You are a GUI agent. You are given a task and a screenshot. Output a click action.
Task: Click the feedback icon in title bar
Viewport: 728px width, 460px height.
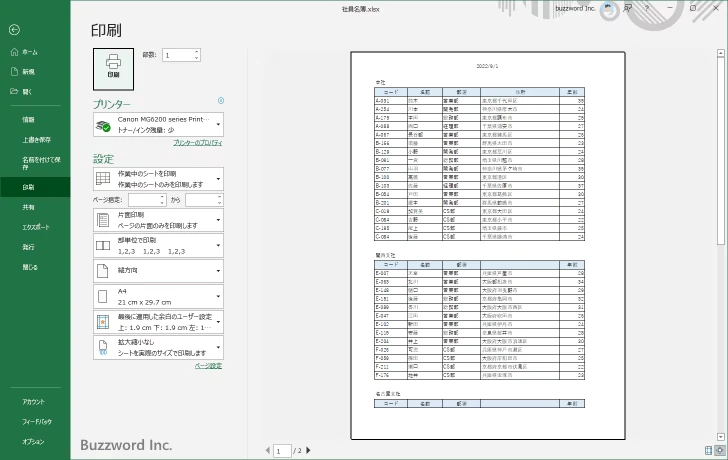628,8
